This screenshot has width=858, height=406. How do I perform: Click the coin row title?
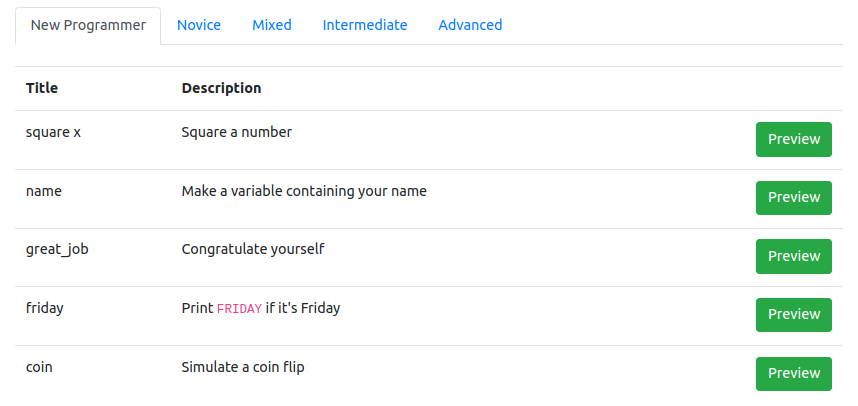coord(39,367)
